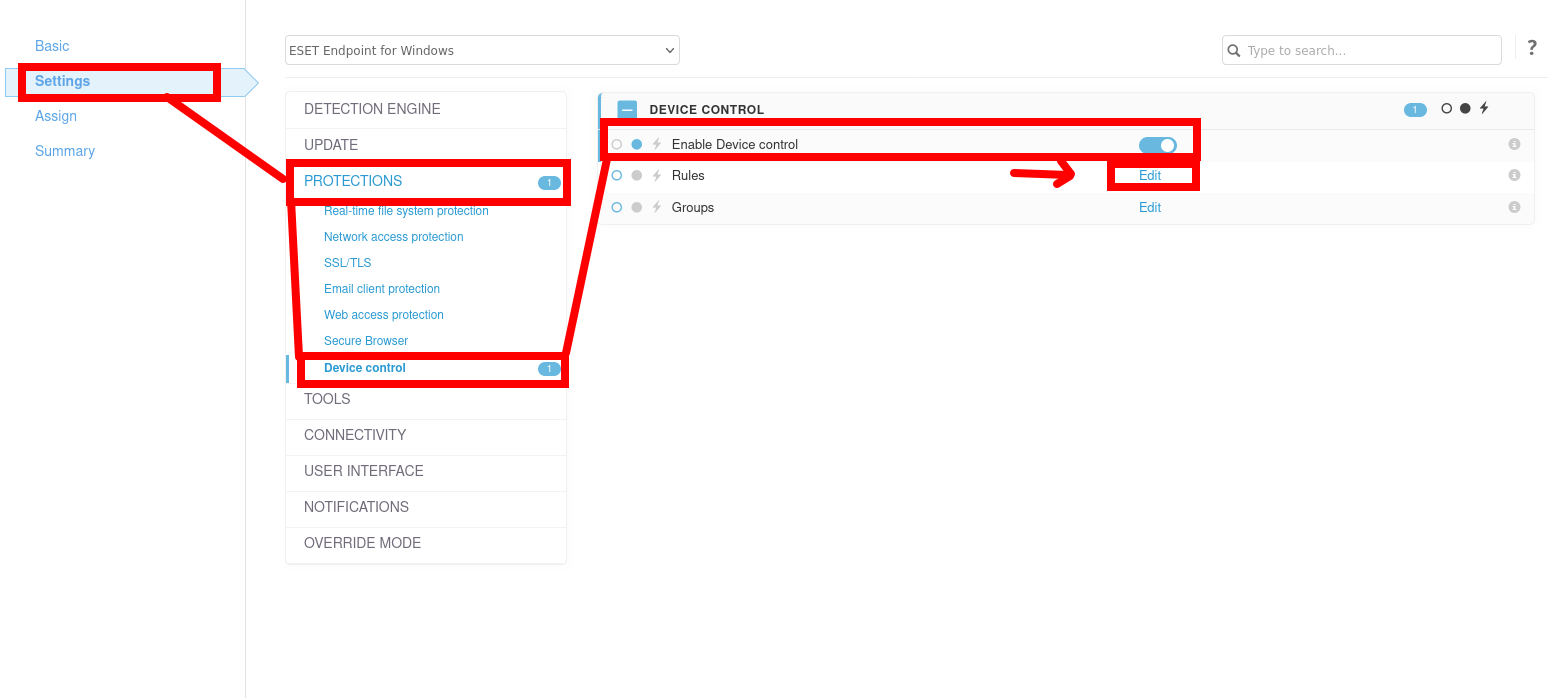Toggle the Enable Device control switch
This screenshot has height=698, width=1556.
(x=1157, y=145)
